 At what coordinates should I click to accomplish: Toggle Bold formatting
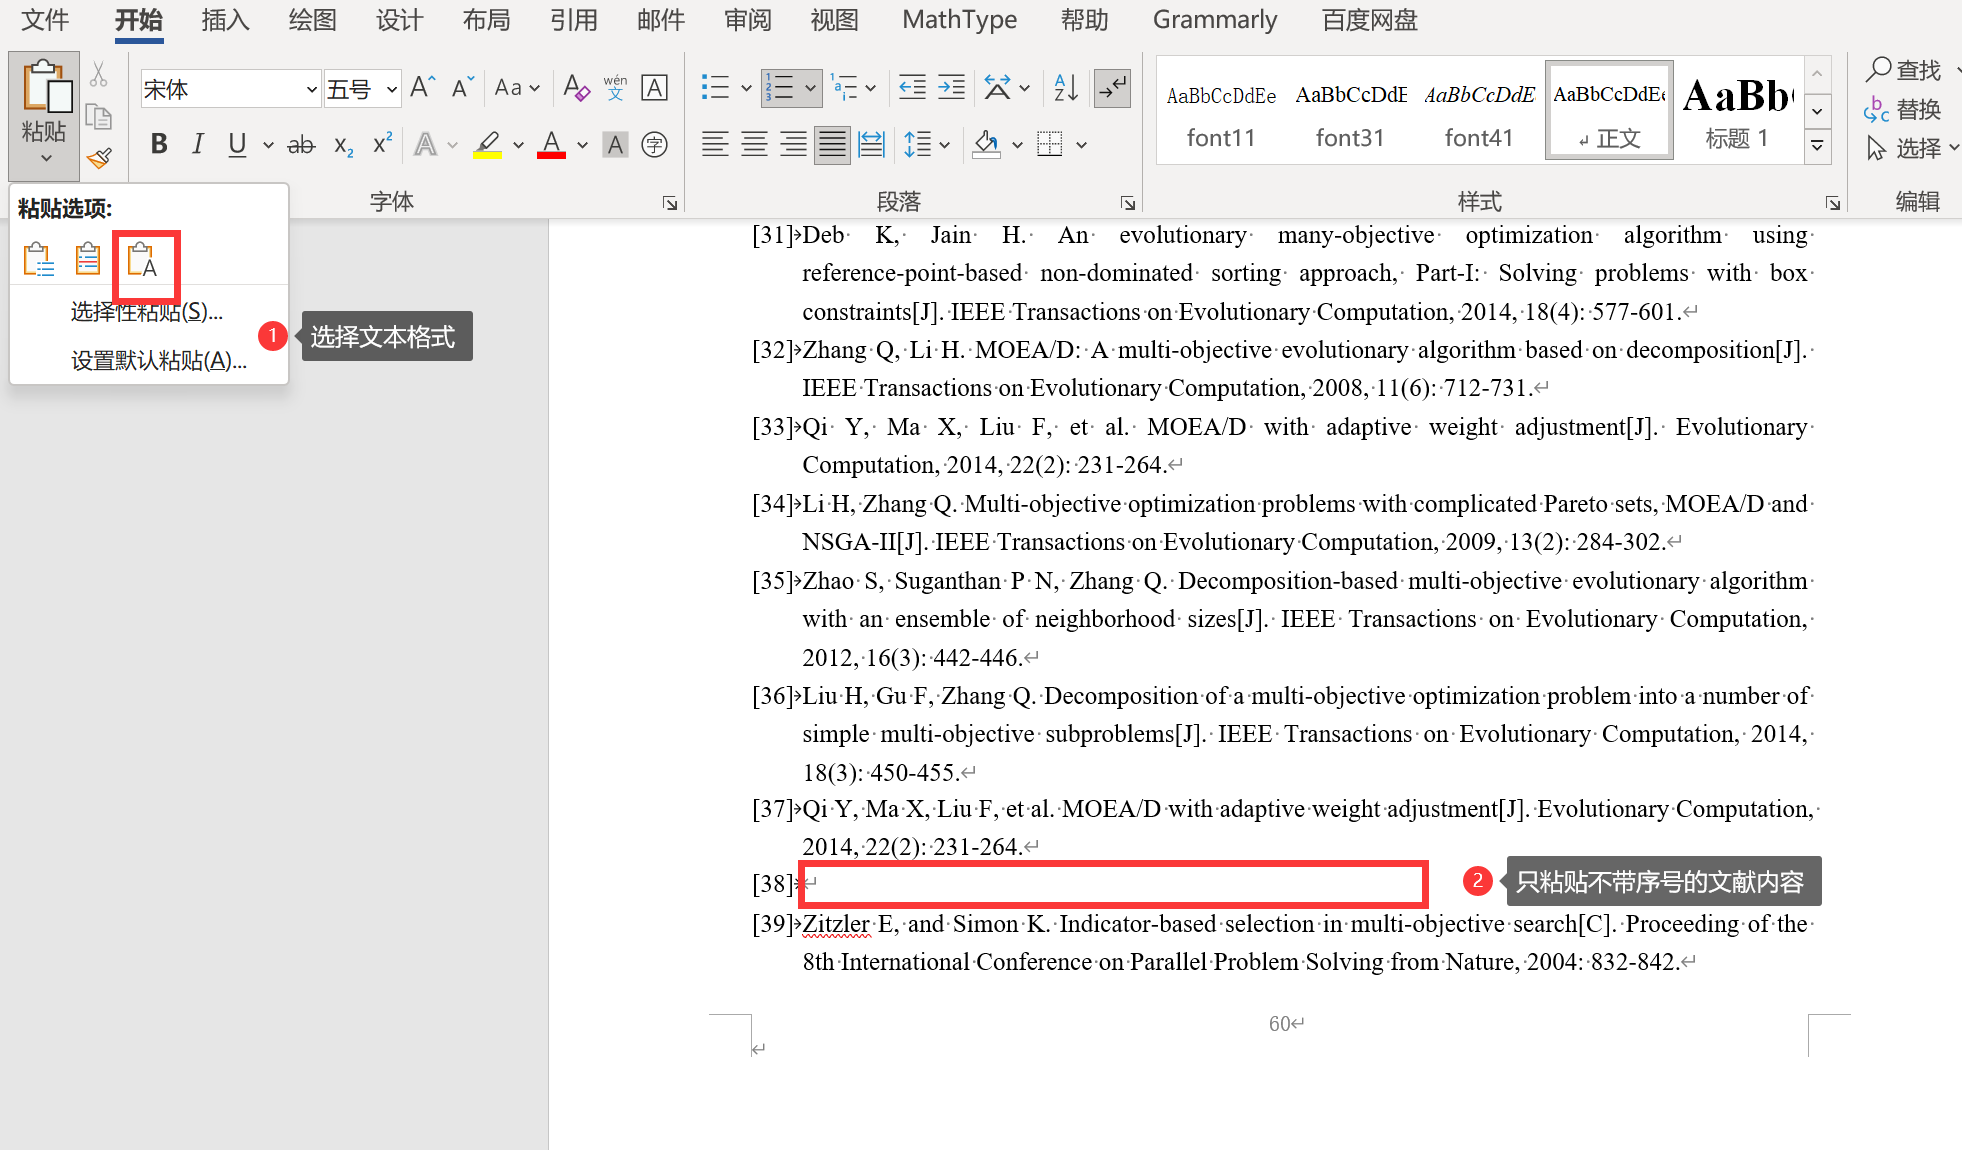[x=158, y=145]
